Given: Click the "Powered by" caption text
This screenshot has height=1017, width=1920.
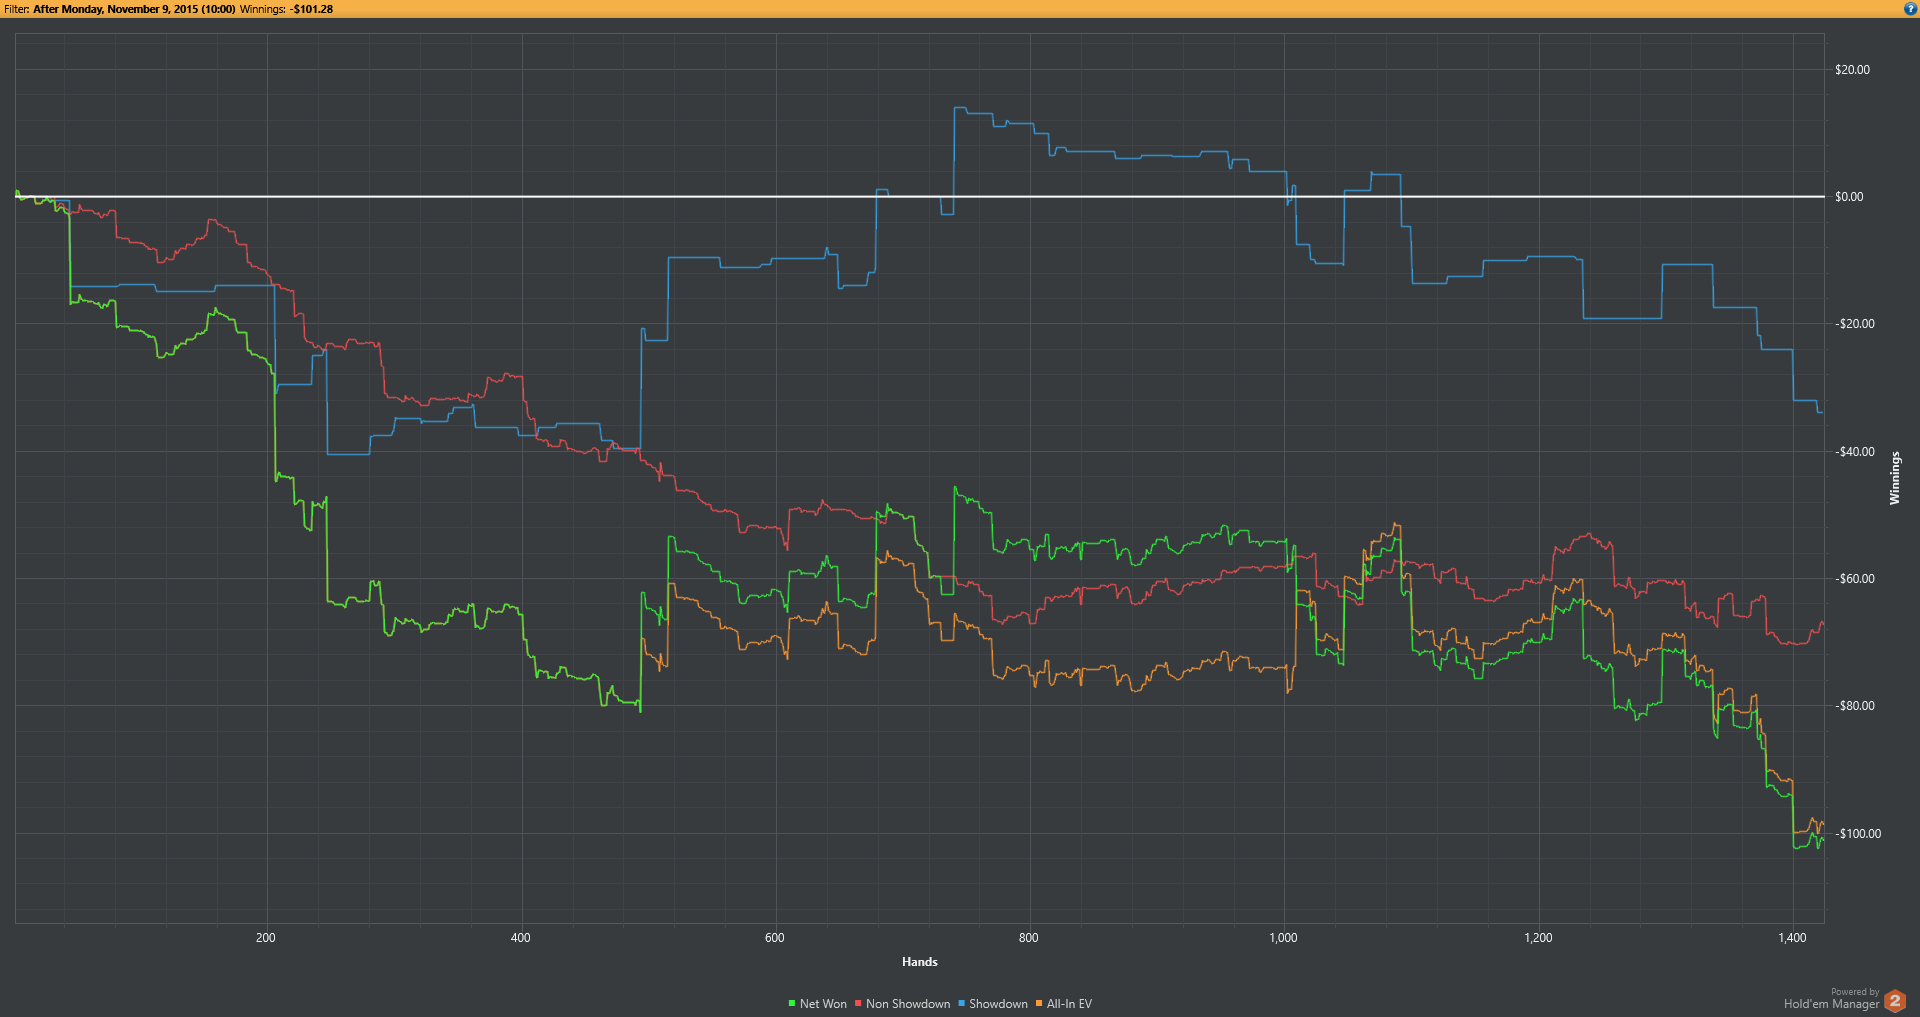Looking at the screenshot, I should (x=1855, y=992).
